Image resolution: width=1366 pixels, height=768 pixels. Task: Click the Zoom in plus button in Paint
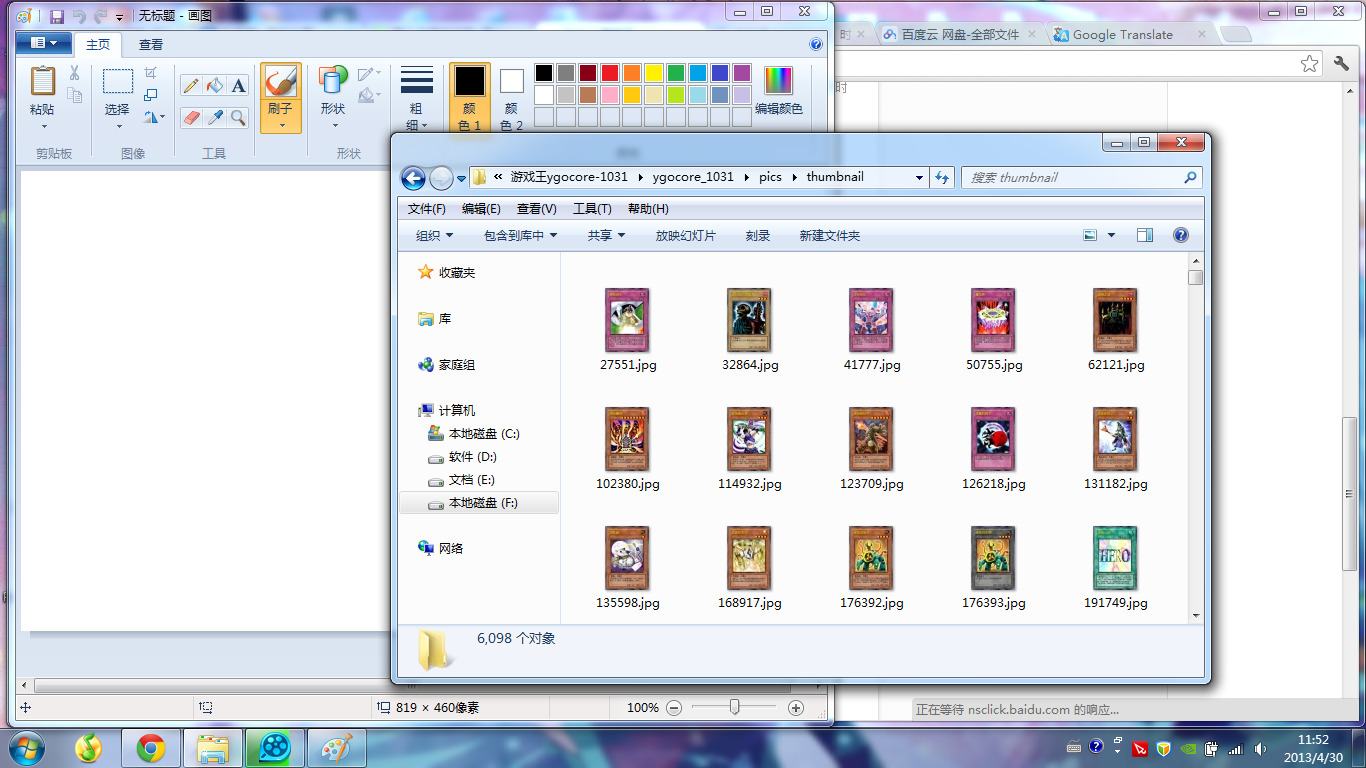click(796, 708)
